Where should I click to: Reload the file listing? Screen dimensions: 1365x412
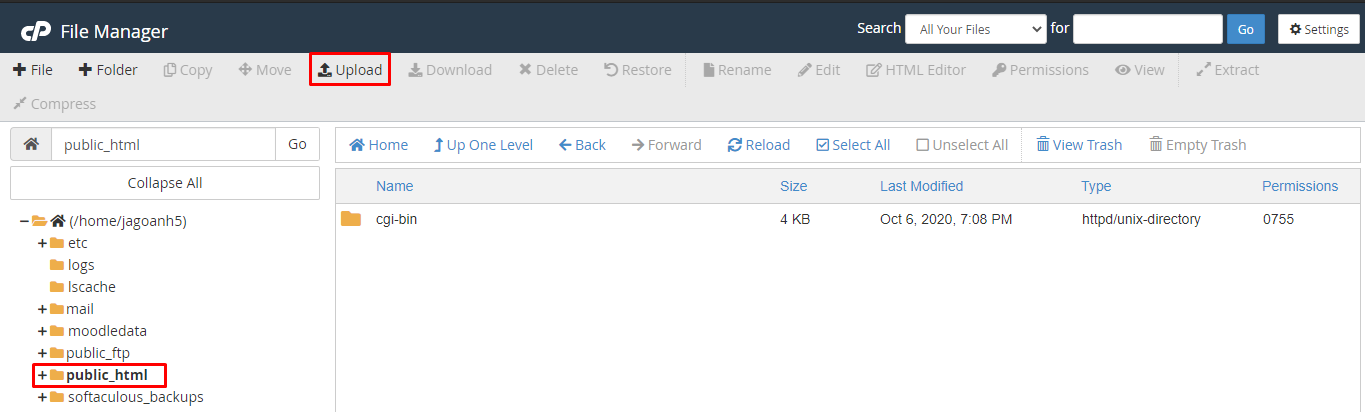[x=759, y=145]
